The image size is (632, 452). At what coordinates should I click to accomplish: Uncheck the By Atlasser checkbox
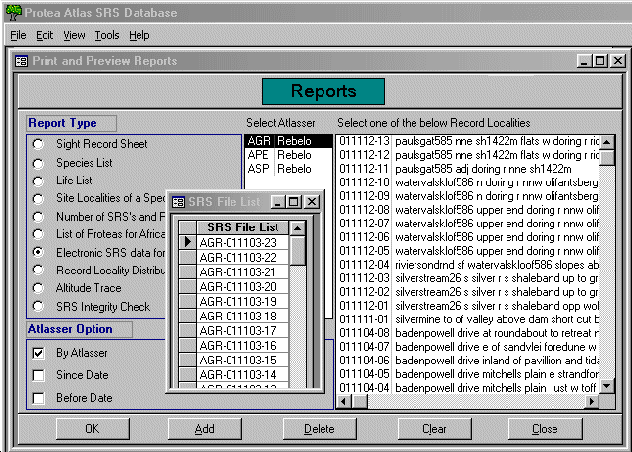click(x=38, y=353)
